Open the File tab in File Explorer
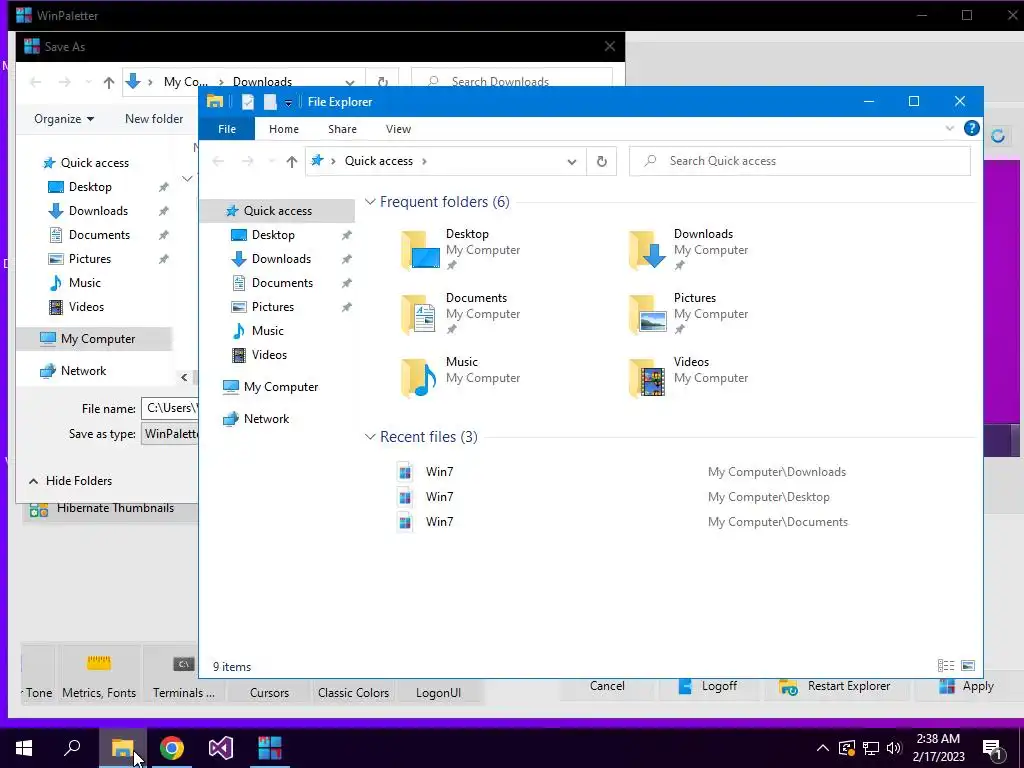Viewport: 1024px width, 768px height. click(227, 129)
